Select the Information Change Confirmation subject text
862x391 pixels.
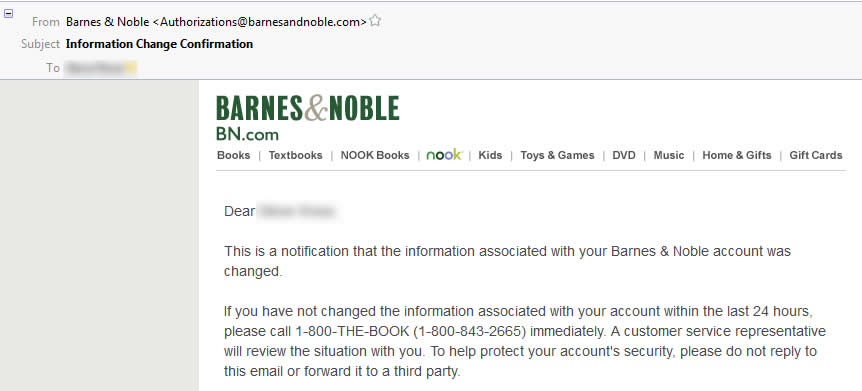159,44
